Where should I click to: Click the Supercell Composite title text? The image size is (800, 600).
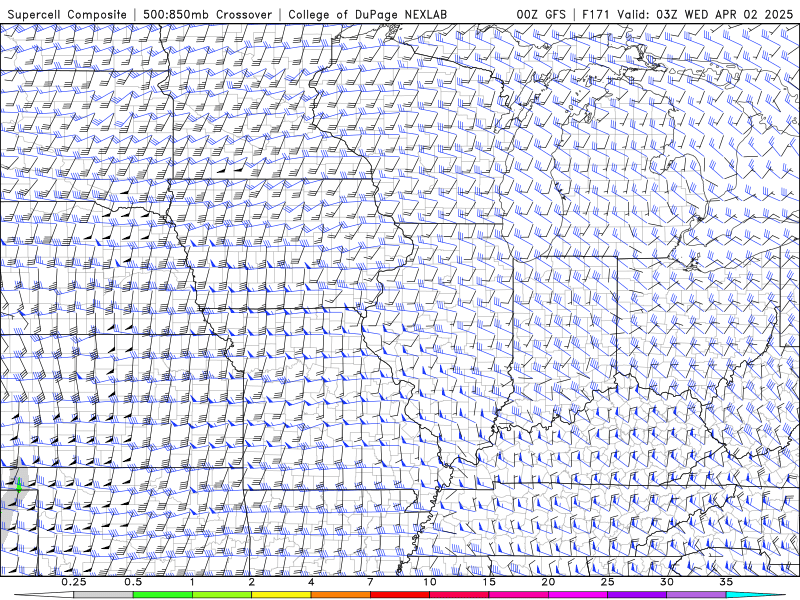coord(67,14)
